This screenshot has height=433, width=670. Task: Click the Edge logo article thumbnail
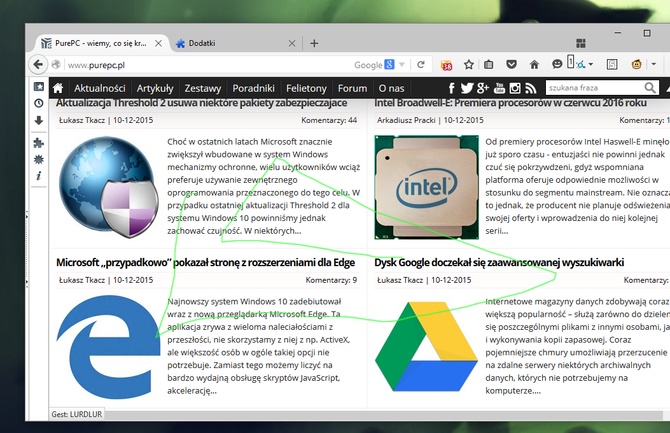point(108,347)
